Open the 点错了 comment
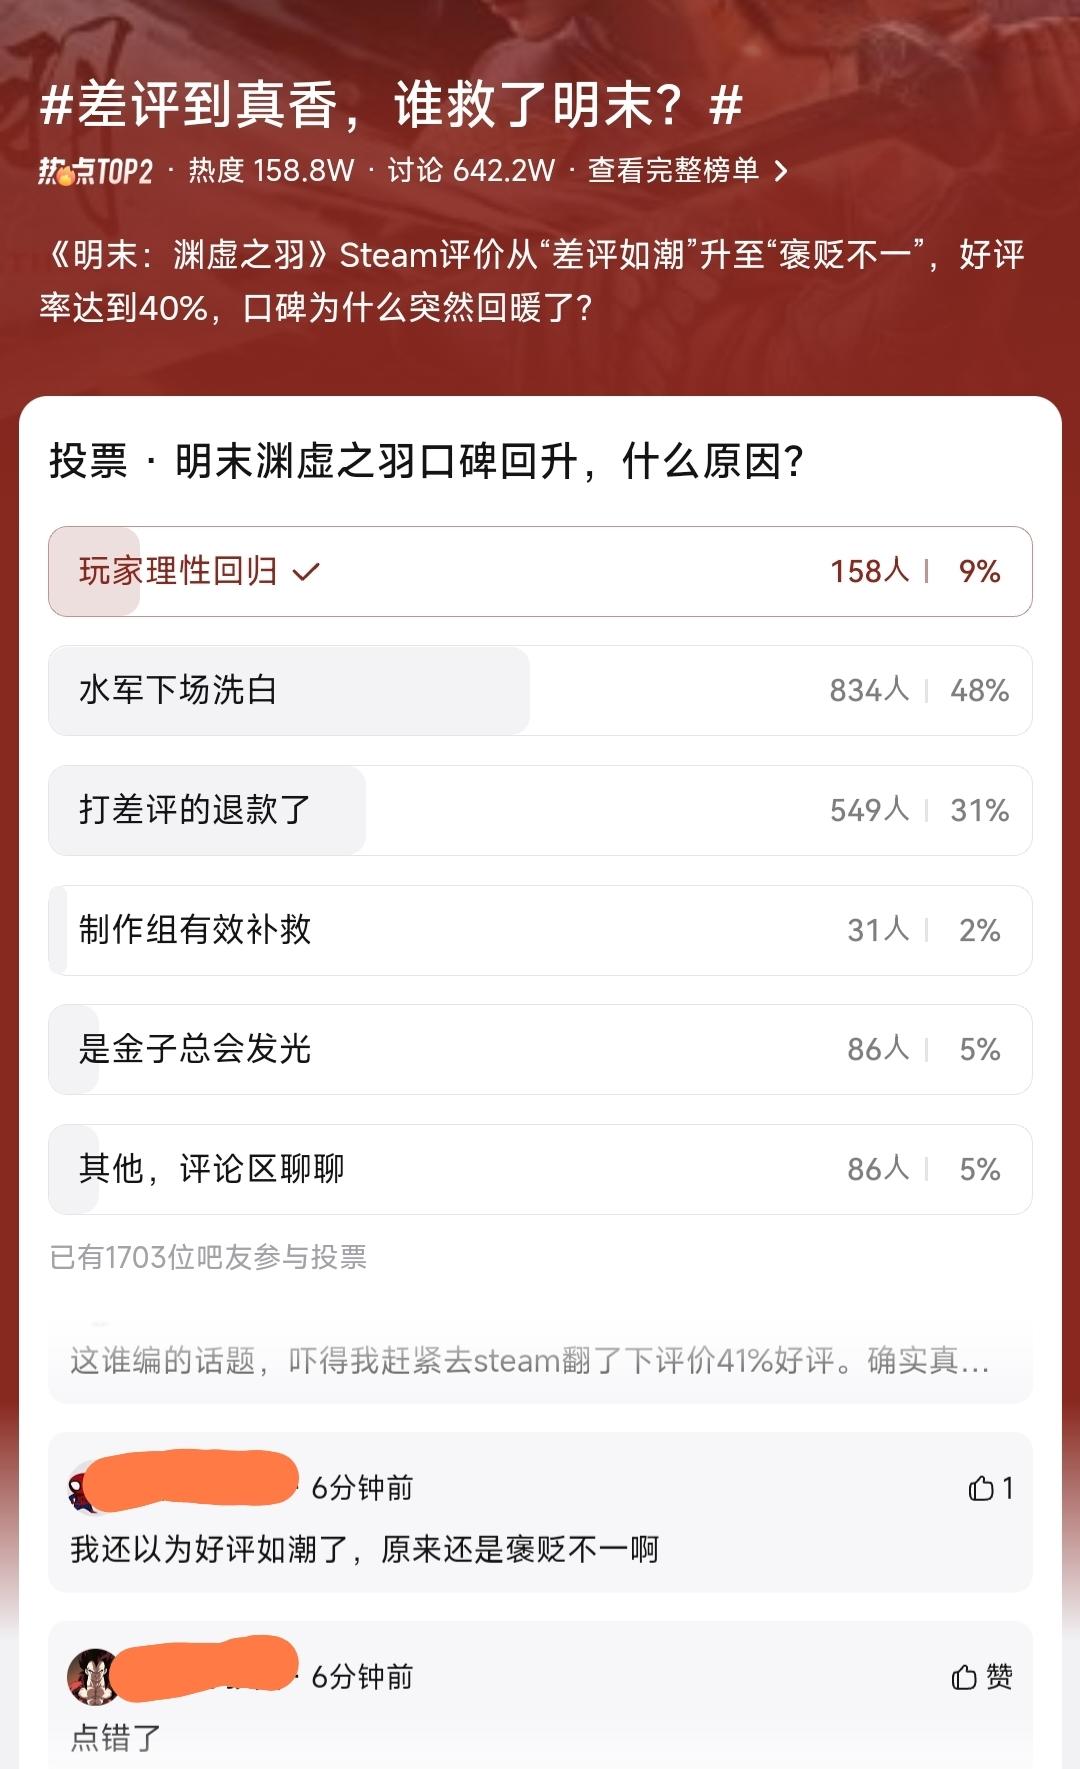 [x=116, y=1737]
